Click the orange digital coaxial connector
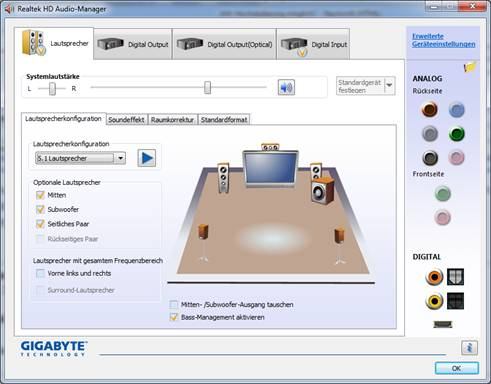 point(434,277)
